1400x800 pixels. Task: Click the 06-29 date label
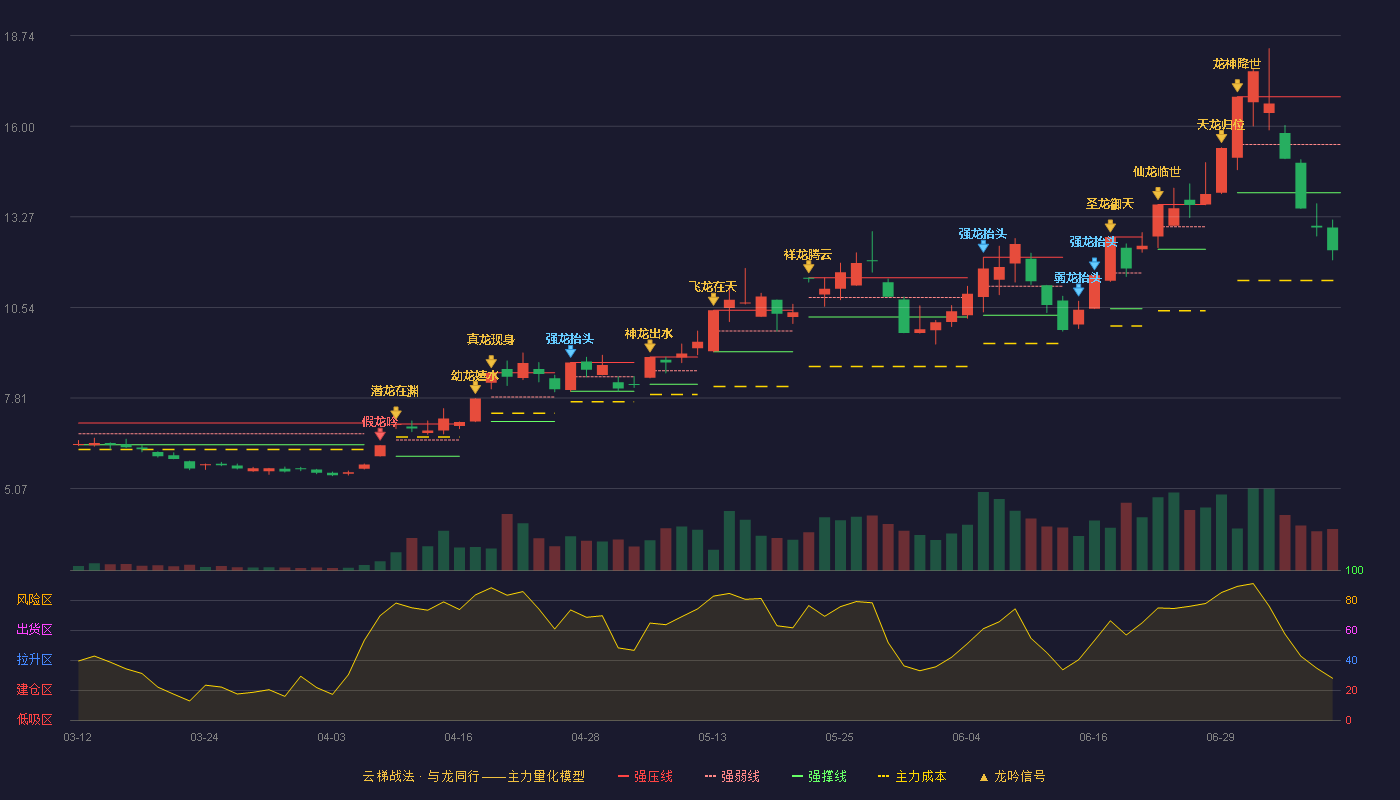pos(1220,737)
